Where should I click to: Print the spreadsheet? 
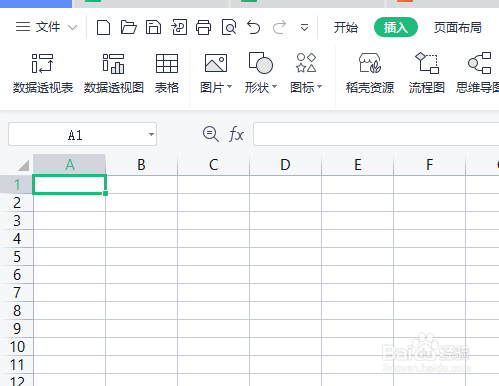pos(203,27)
